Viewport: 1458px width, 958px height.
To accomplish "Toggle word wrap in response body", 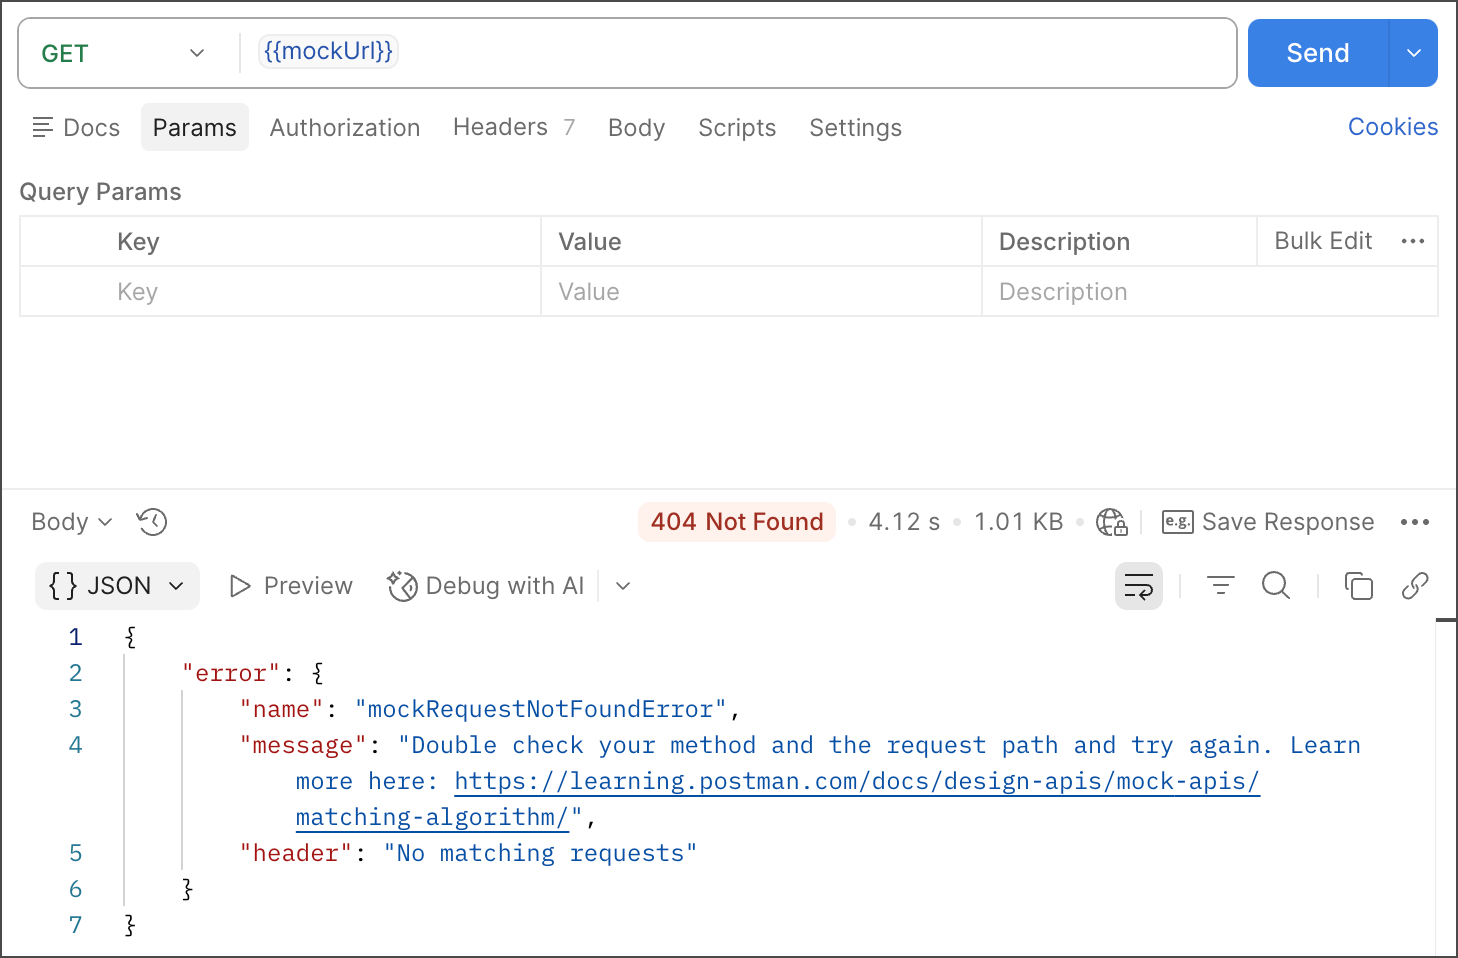I will coord(1138,586).
